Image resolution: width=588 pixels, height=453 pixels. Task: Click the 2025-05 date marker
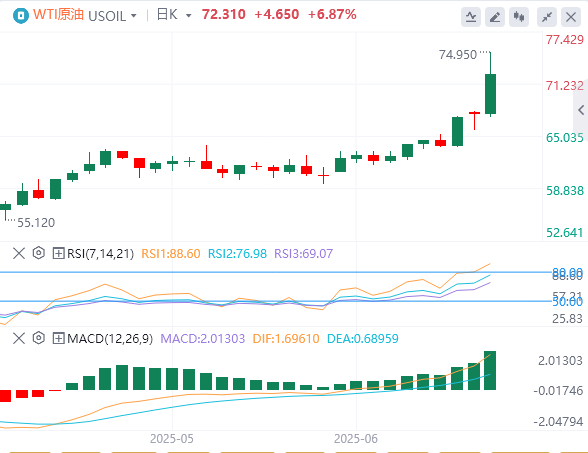172,439
